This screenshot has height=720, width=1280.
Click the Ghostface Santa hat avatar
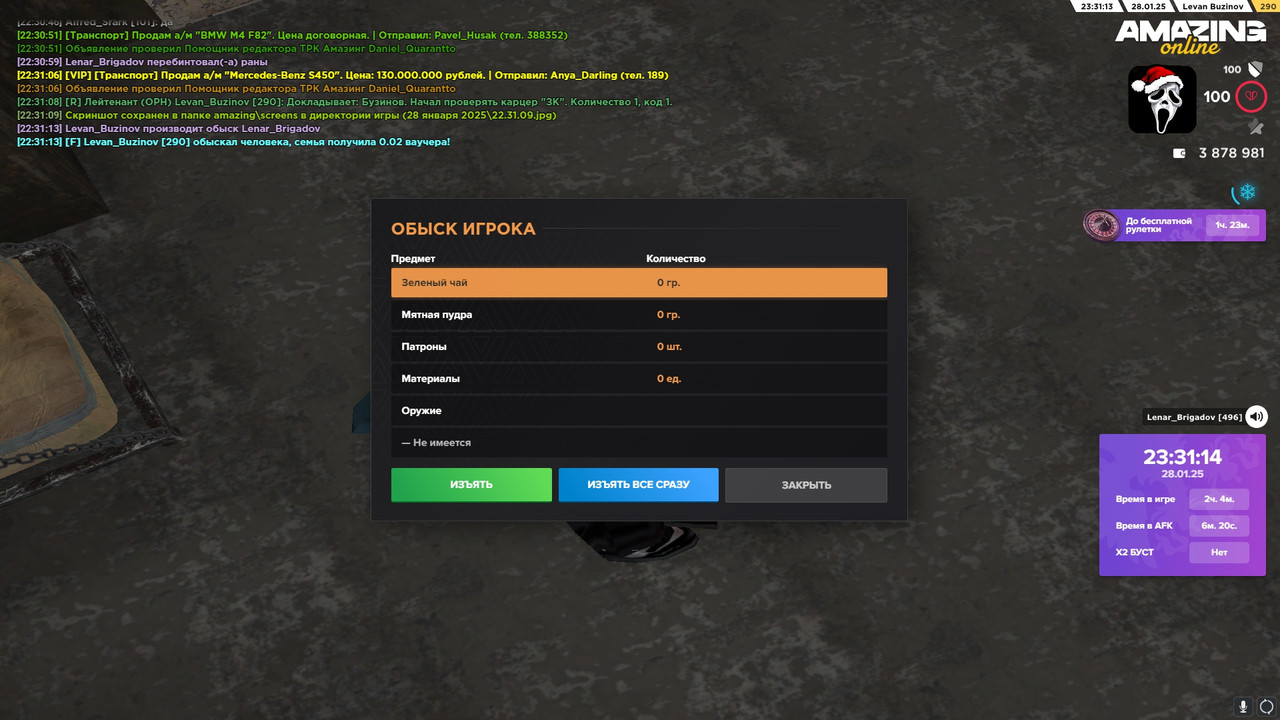pos(1162,99)
